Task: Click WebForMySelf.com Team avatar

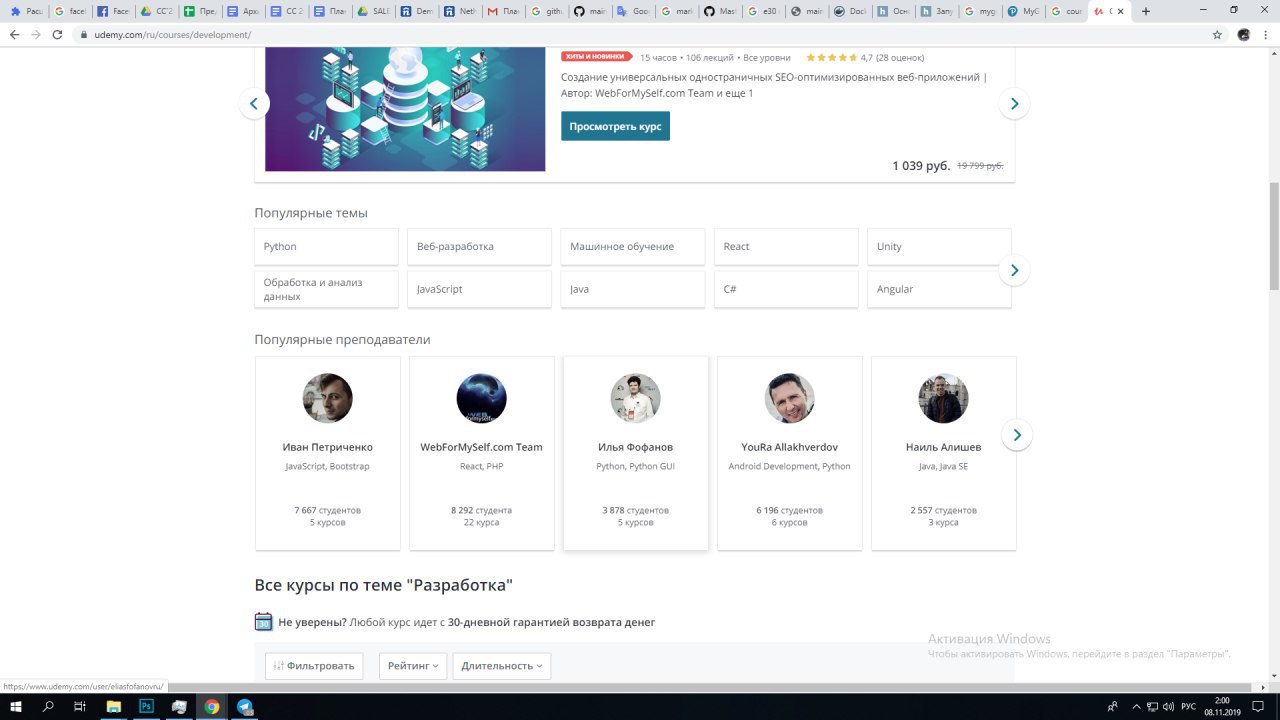Action: pos(482,398)
